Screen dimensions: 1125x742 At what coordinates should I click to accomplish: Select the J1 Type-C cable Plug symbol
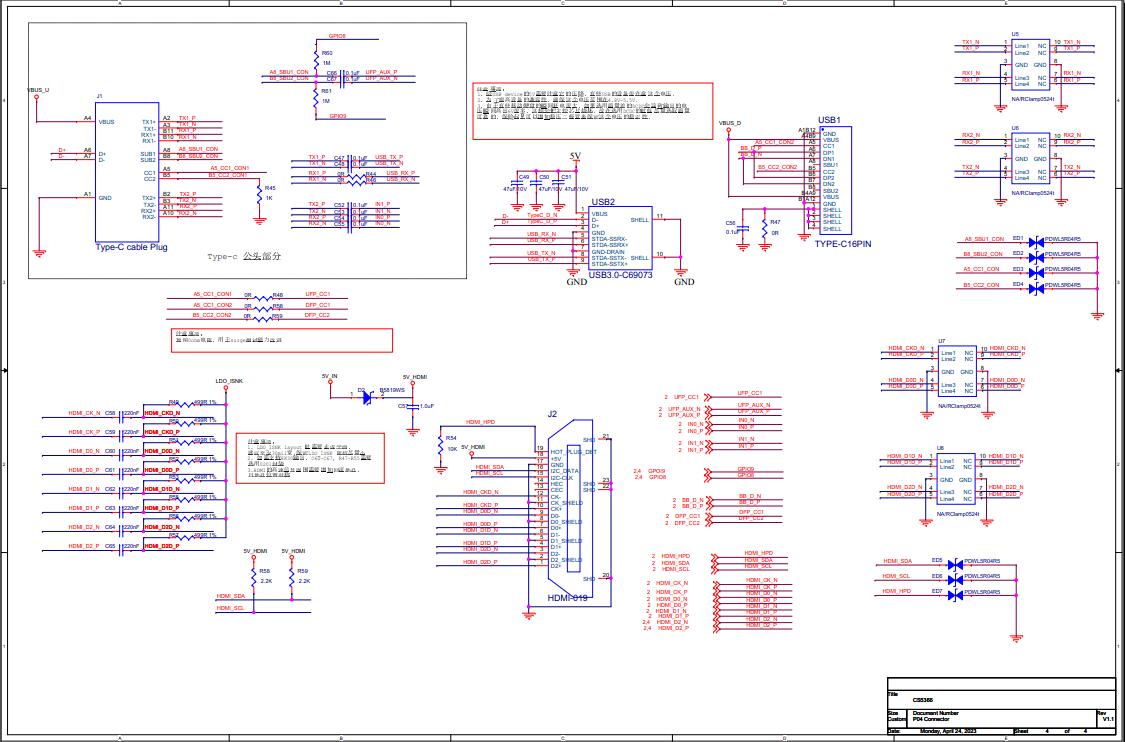point(127,172)
